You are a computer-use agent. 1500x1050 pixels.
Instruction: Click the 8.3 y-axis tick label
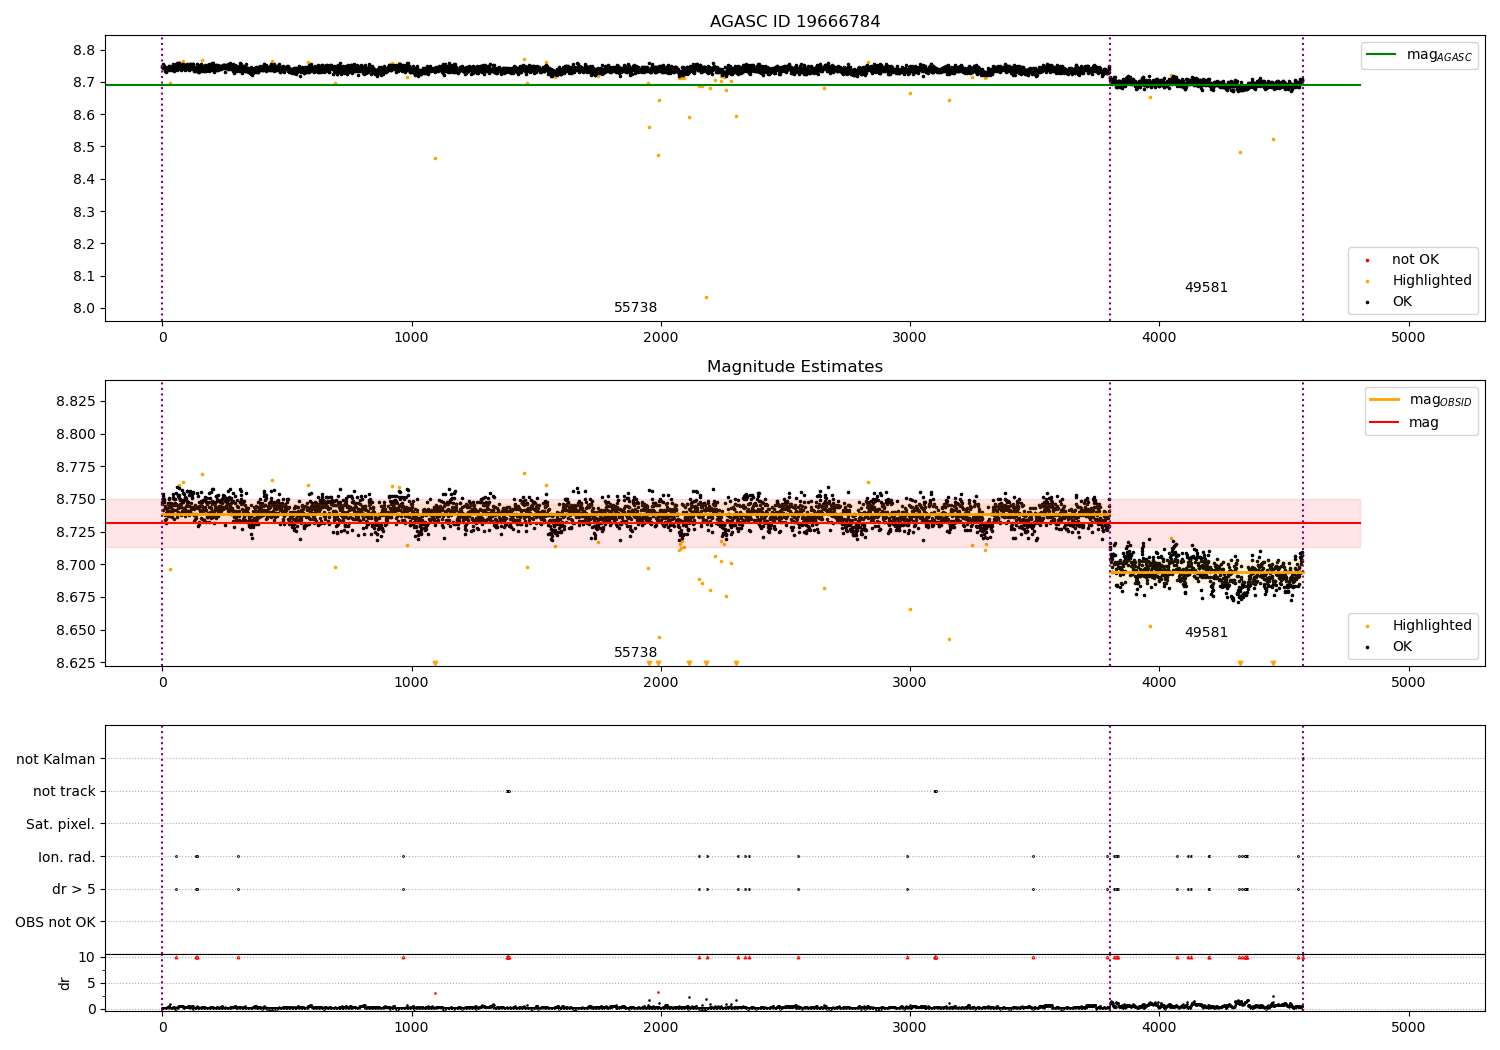tap(84, 212)
